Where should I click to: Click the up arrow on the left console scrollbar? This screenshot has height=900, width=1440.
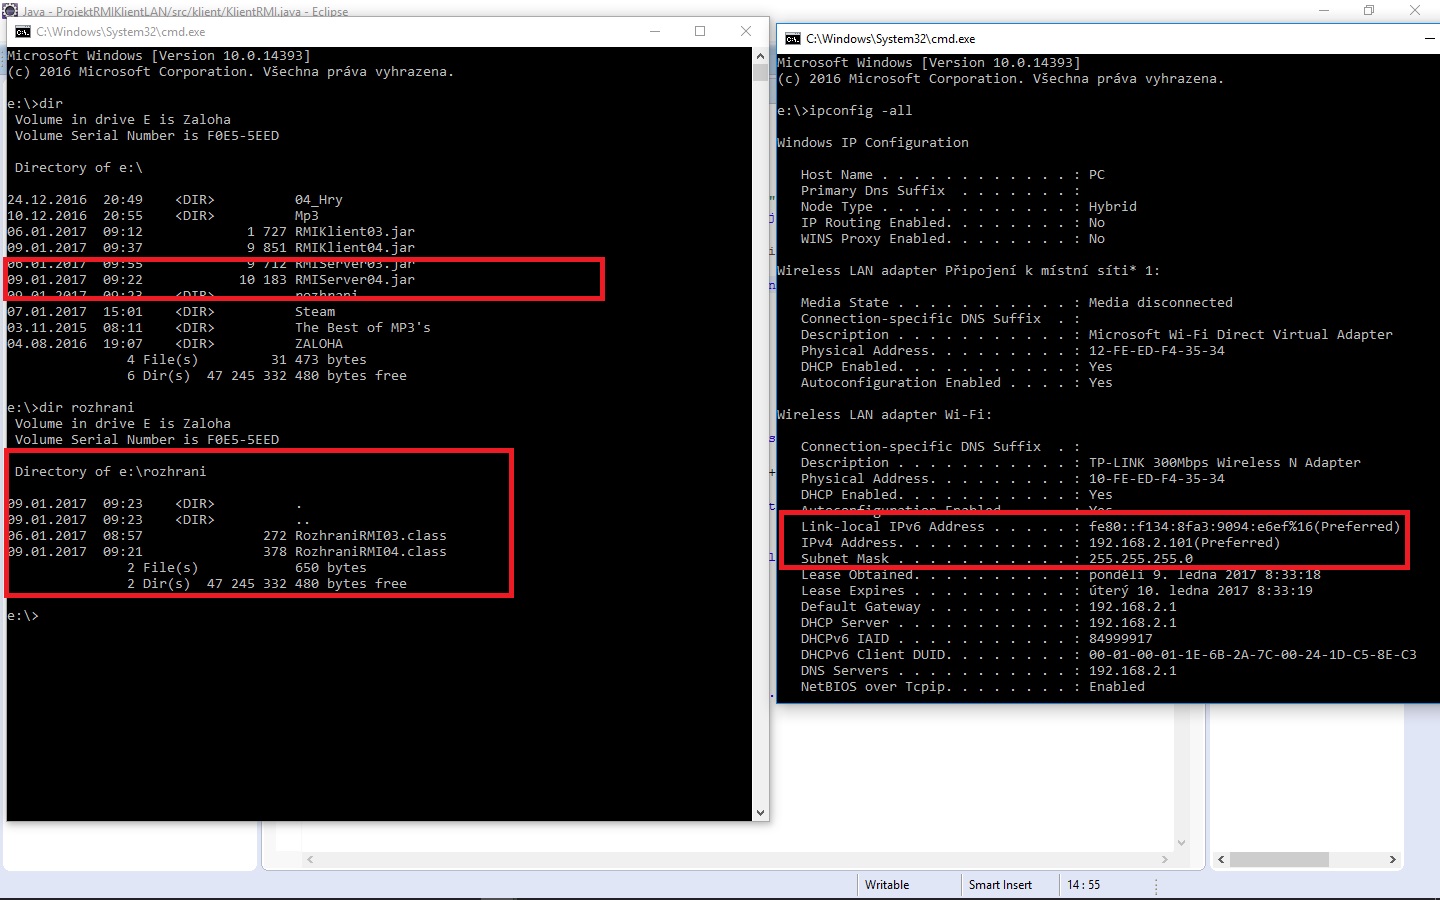tap(761, 55)
